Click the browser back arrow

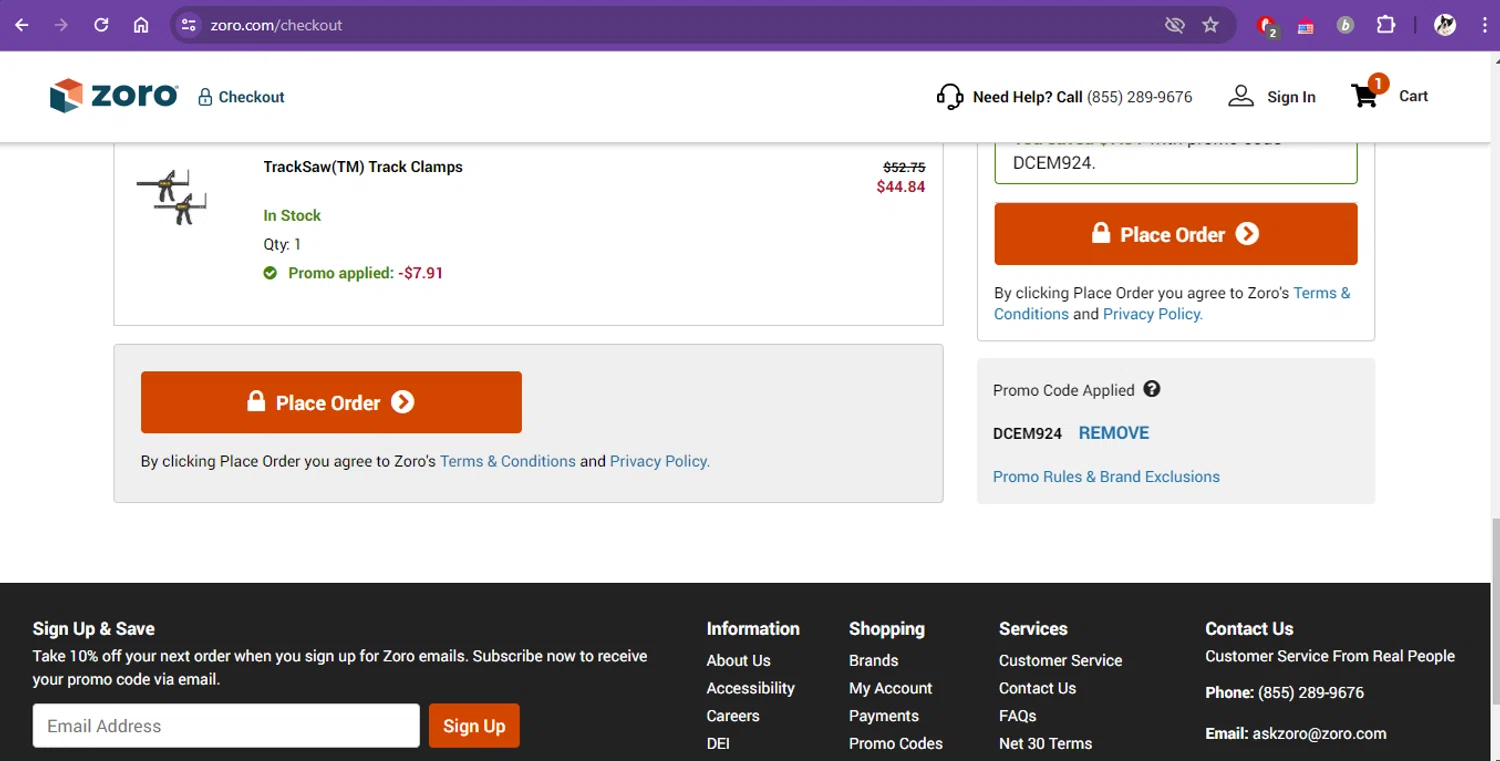pyautogui.click(x=22, y=25)
